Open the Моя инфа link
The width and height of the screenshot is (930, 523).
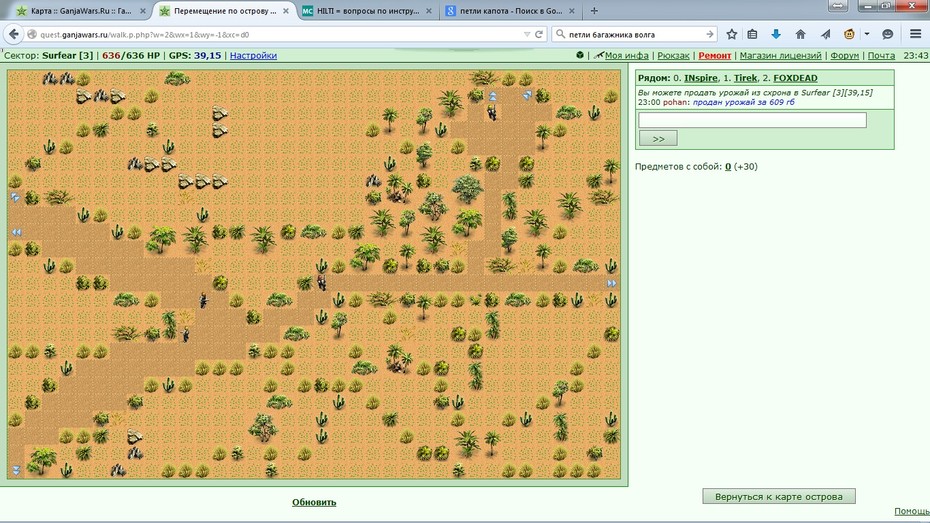coord(626,55)
